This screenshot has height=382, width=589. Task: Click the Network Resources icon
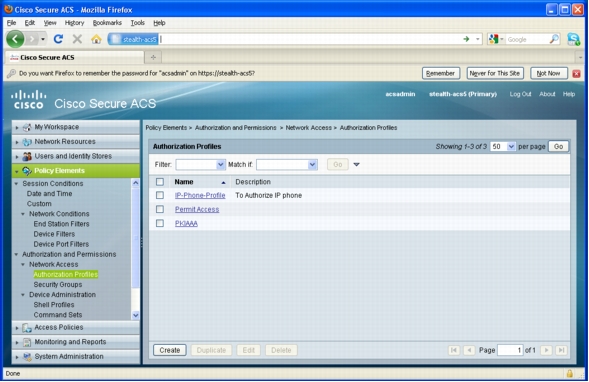pos(27,142)
